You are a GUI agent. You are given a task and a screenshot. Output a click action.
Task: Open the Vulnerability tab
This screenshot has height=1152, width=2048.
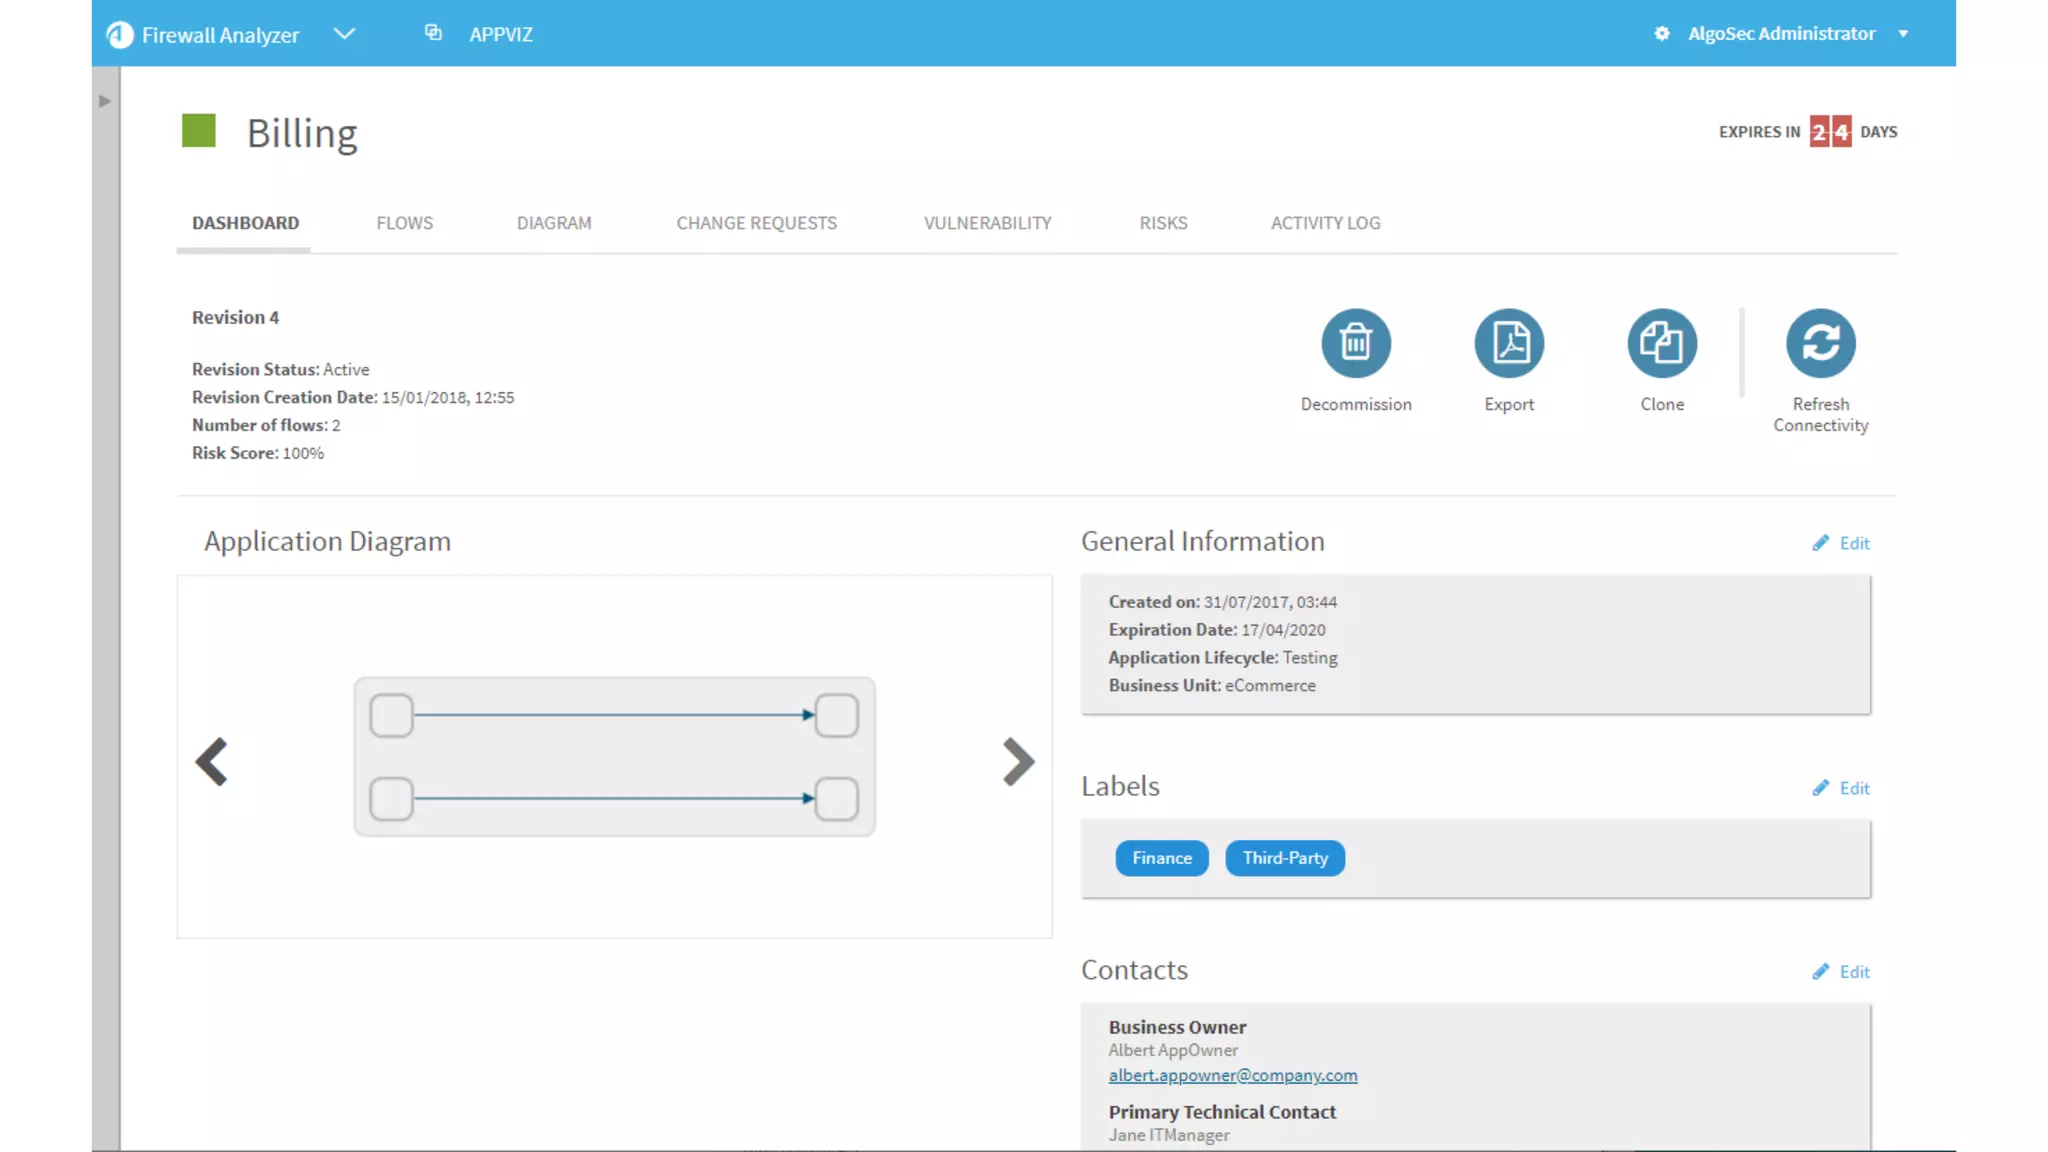tap(987, 223)
